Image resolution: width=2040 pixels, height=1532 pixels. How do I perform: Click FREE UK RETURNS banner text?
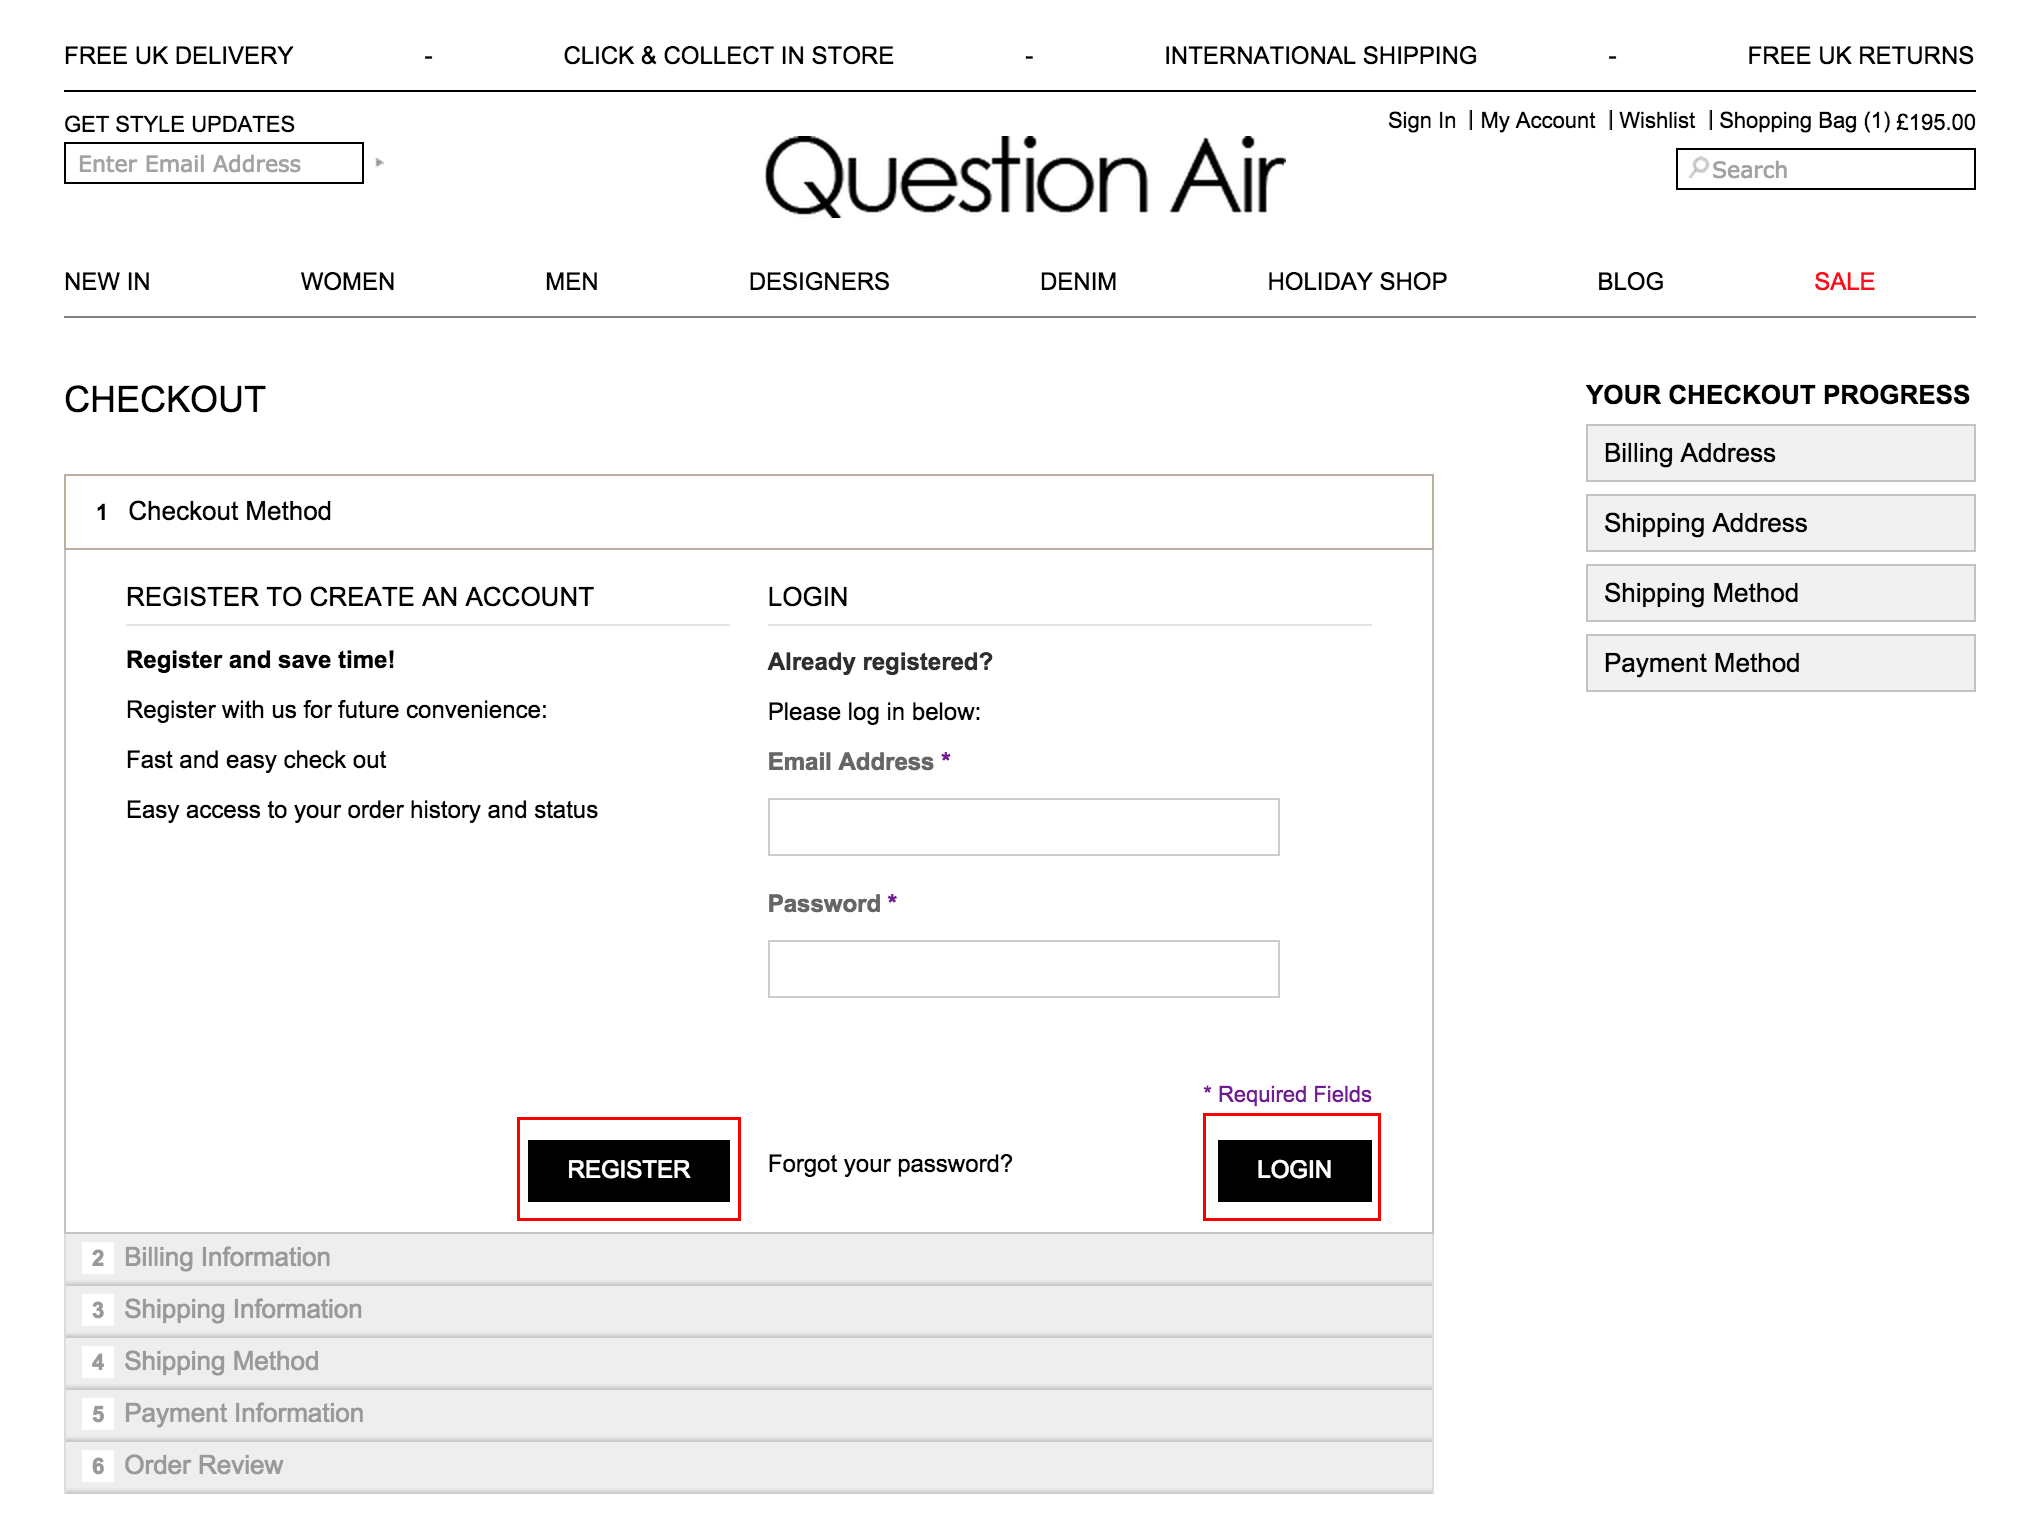[x=1860, y=56]
